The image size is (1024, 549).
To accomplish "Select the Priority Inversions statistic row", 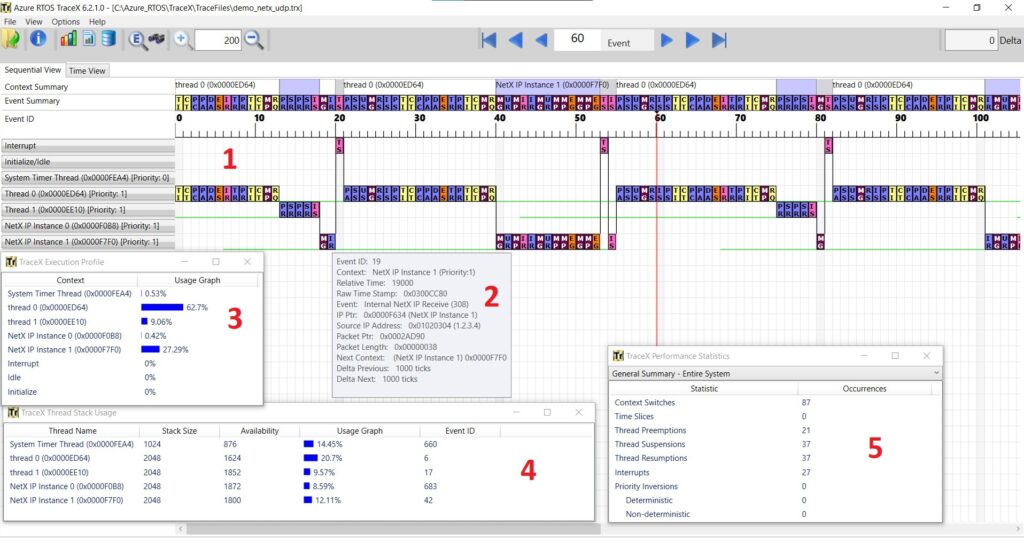I will (x=775, y=486).
